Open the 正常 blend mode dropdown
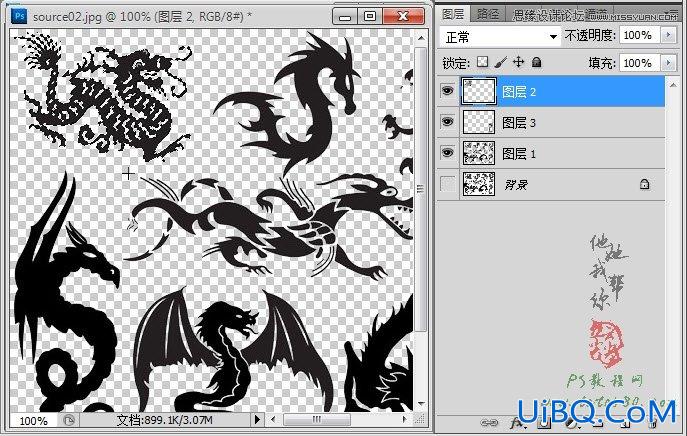Screen dimensions: 687x436 500,37
